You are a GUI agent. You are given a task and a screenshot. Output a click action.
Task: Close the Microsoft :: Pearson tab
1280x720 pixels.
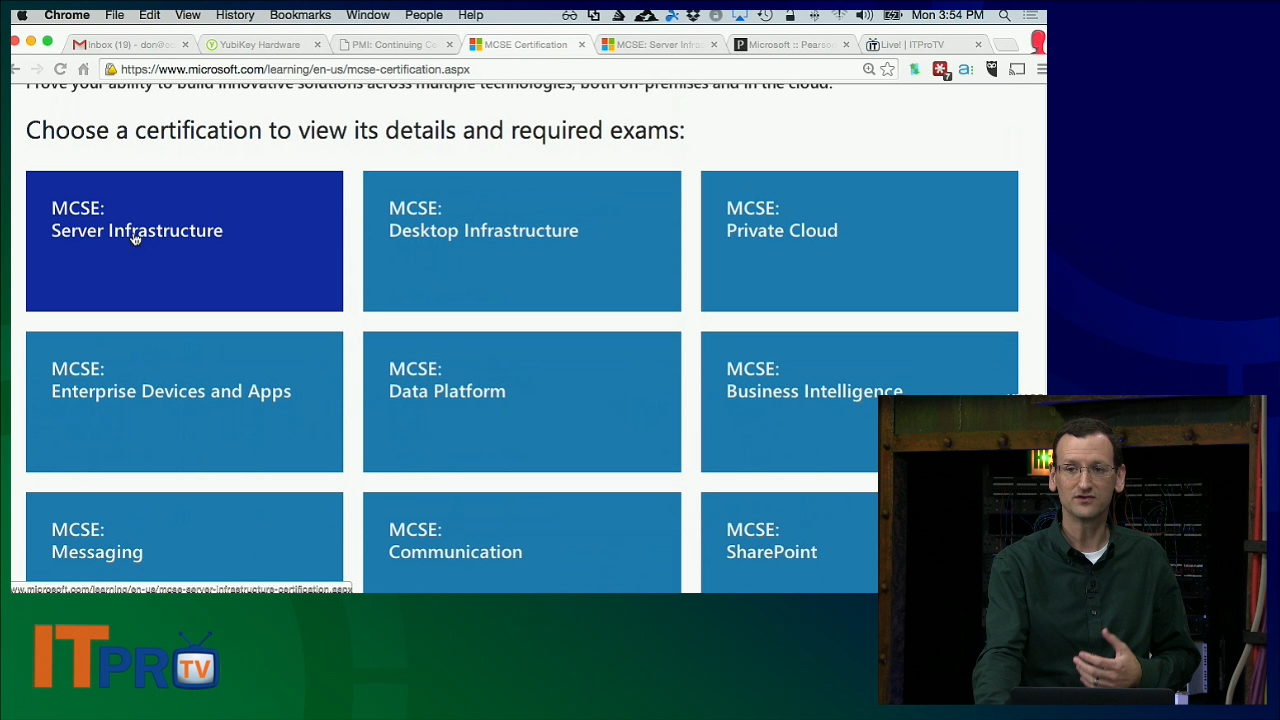click(846, 45)
